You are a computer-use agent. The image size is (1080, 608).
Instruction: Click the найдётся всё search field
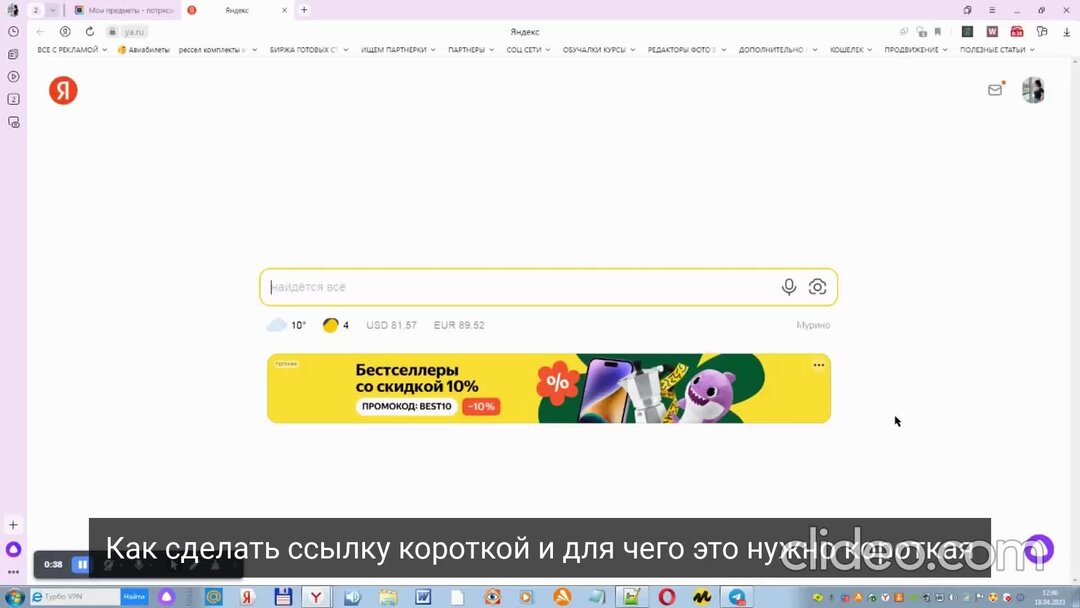[520, 286]
